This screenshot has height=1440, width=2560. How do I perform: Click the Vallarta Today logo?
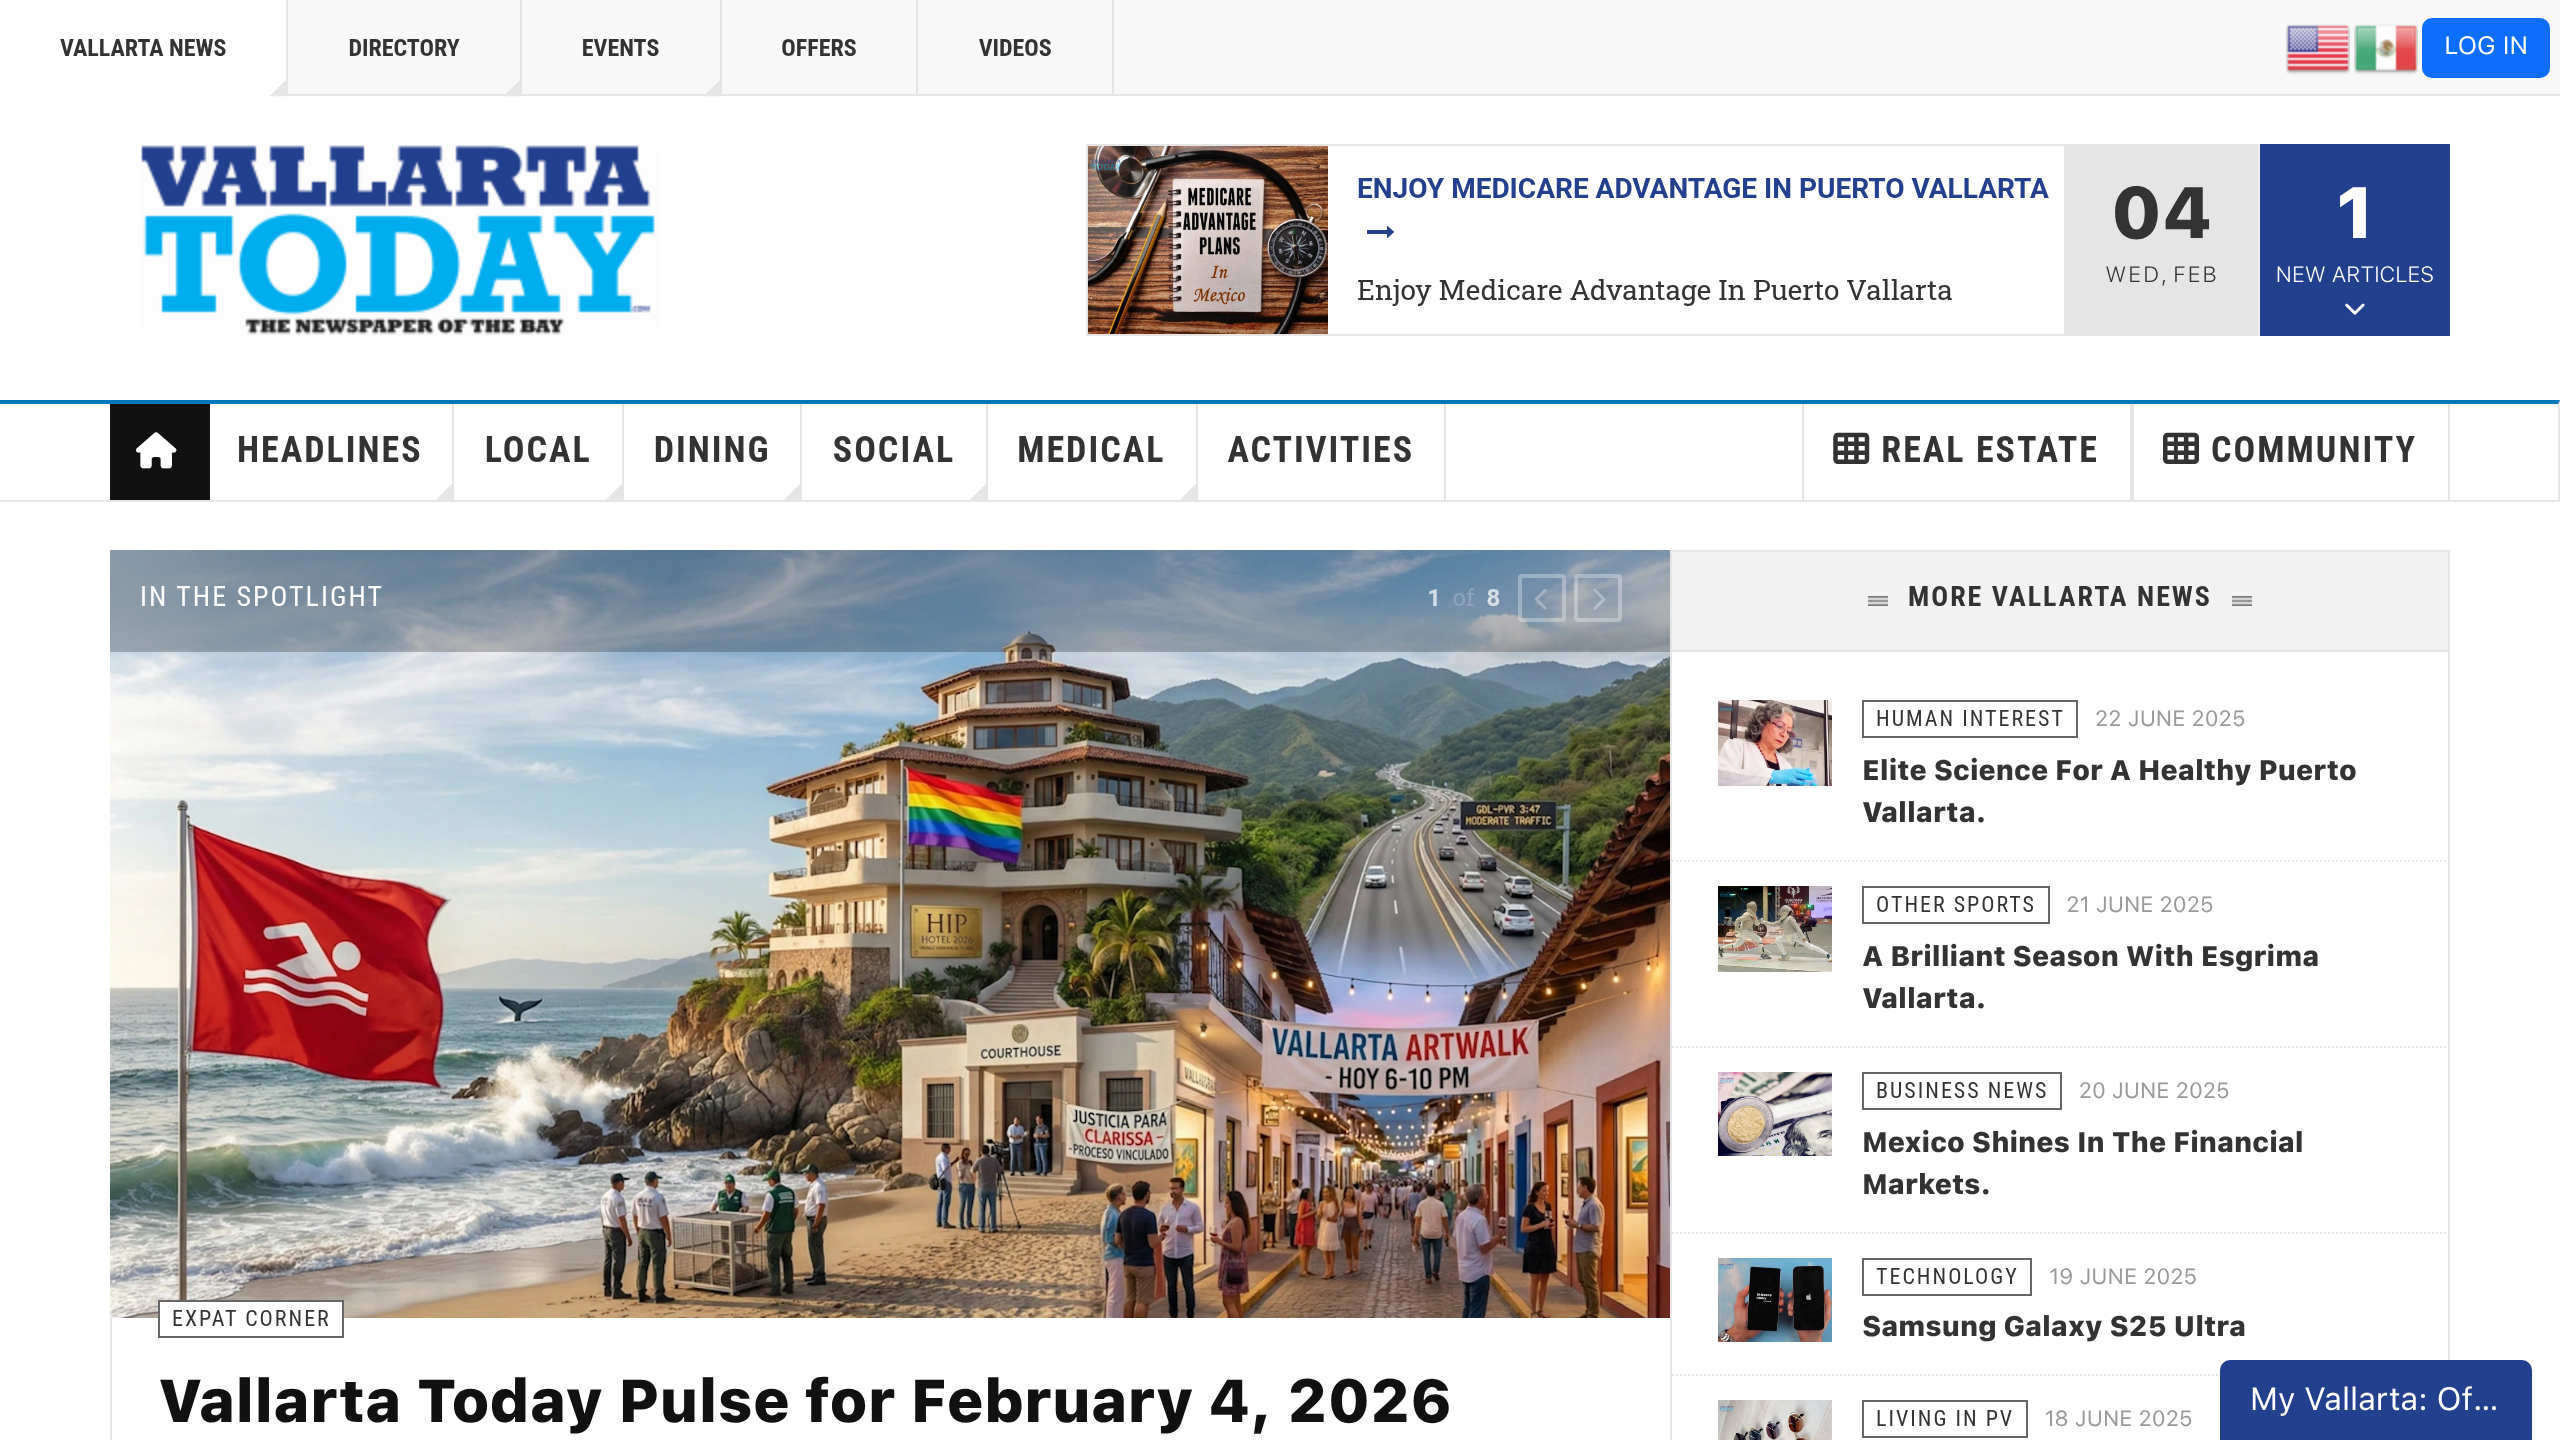click(398, 240)
